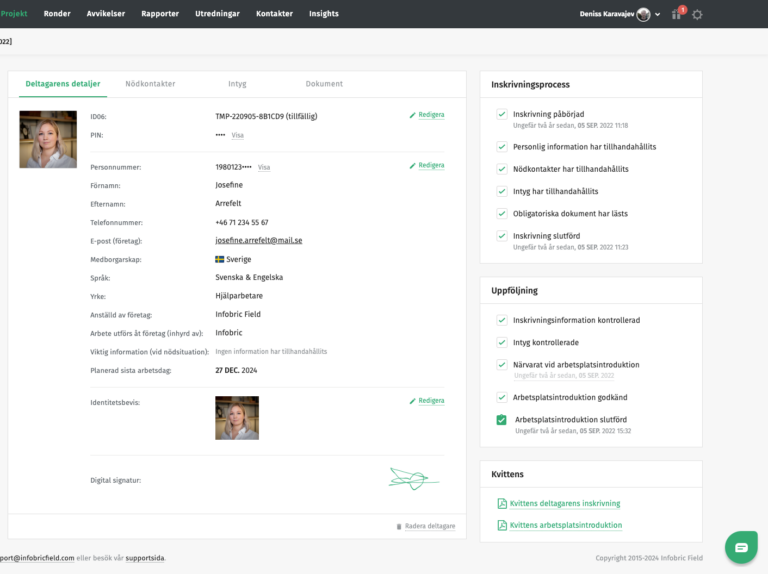Open the green chat support widget
Viewport: 768px width, 574px height.
[741, 547]
